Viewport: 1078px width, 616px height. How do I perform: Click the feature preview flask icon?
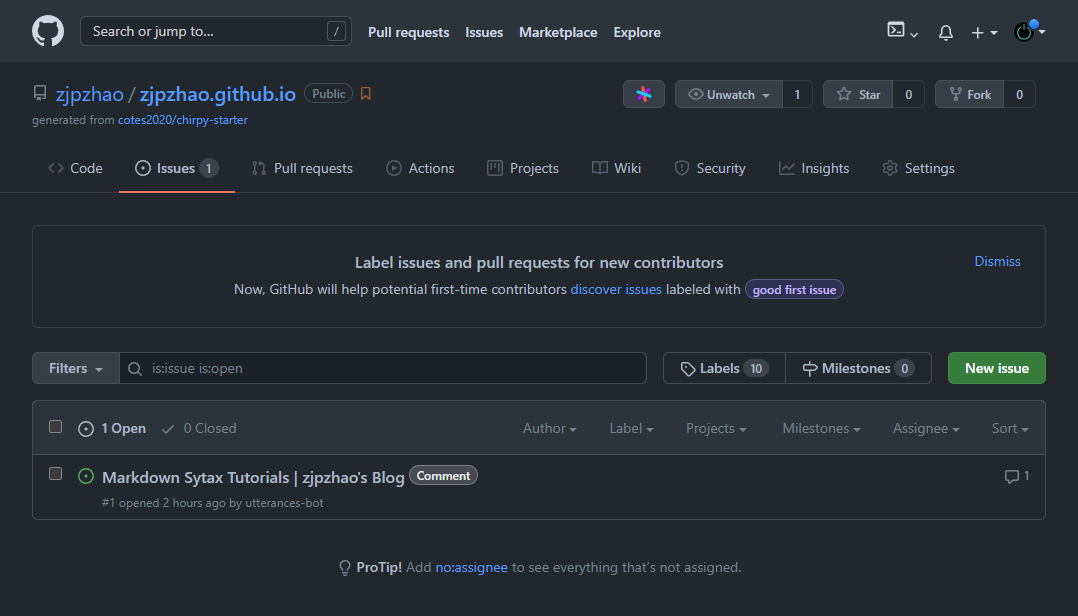tap(644, 93)
